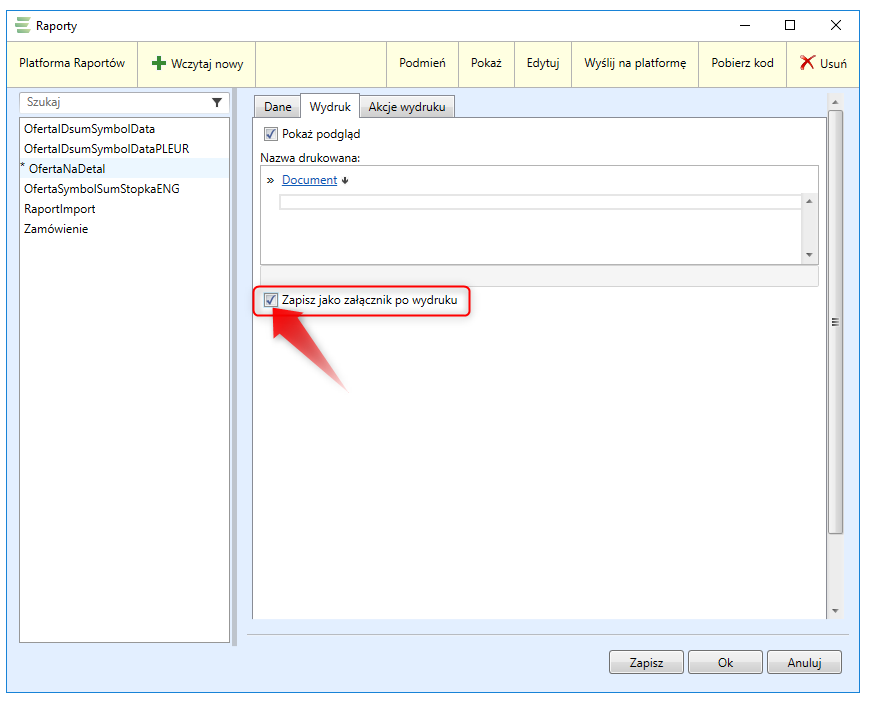Click the right panel vertical scrollbar thumb

click(836, 320)
